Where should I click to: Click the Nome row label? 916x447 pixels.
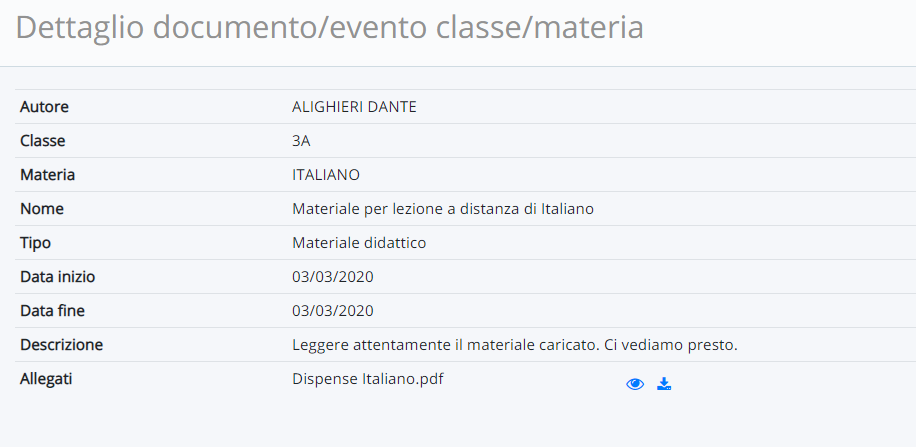42,209
